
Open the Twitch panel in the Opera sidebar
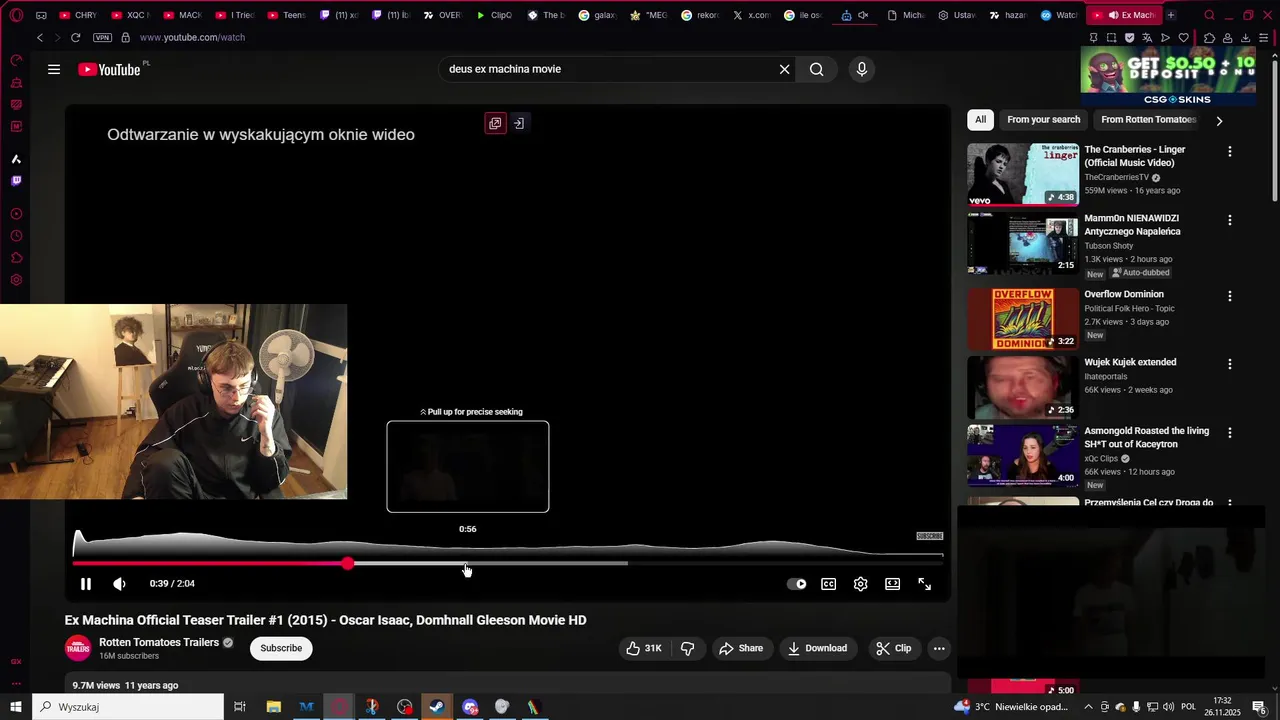(x=16, y=181)
